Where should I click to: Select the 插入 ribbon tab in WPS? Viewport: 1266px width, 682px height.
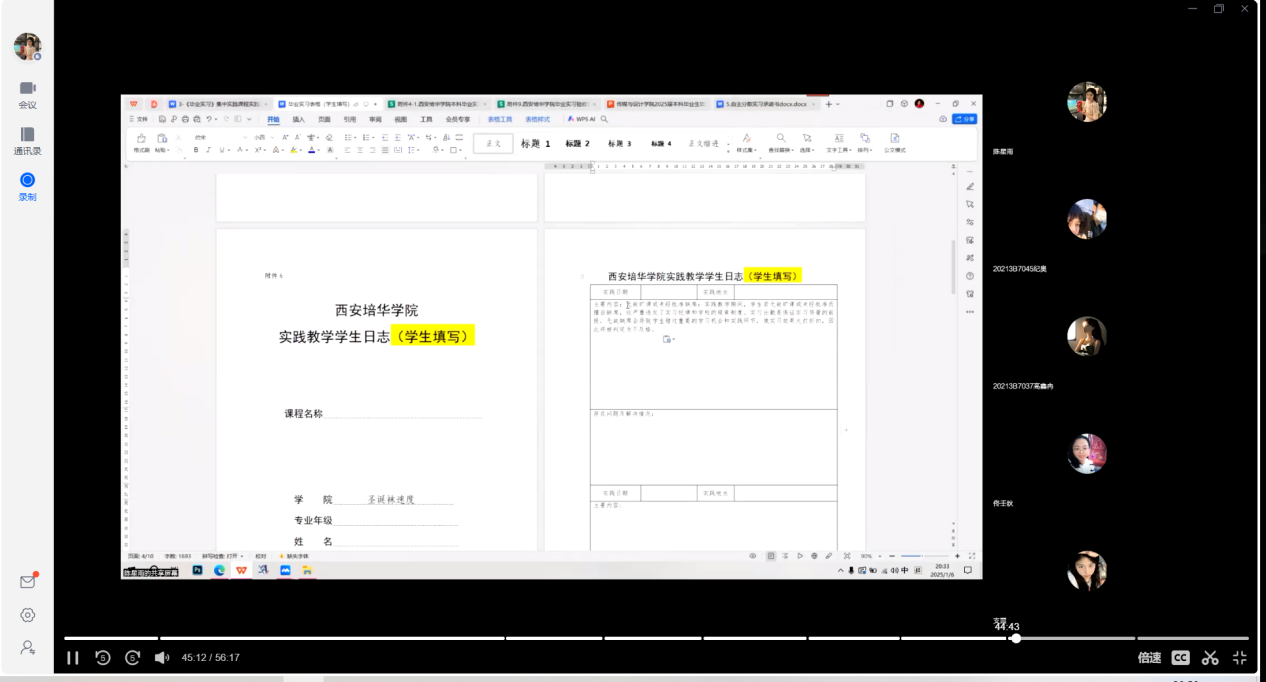[x=299, y=119]
